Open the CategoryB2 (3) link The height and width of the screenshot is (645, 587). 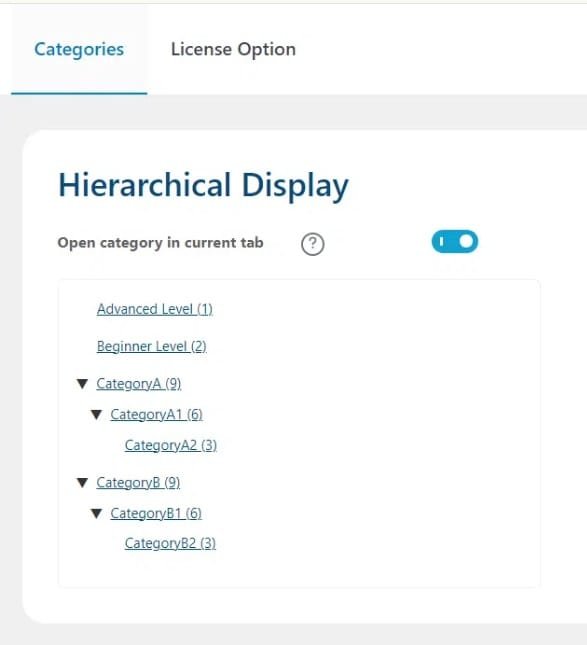(170, 543)
